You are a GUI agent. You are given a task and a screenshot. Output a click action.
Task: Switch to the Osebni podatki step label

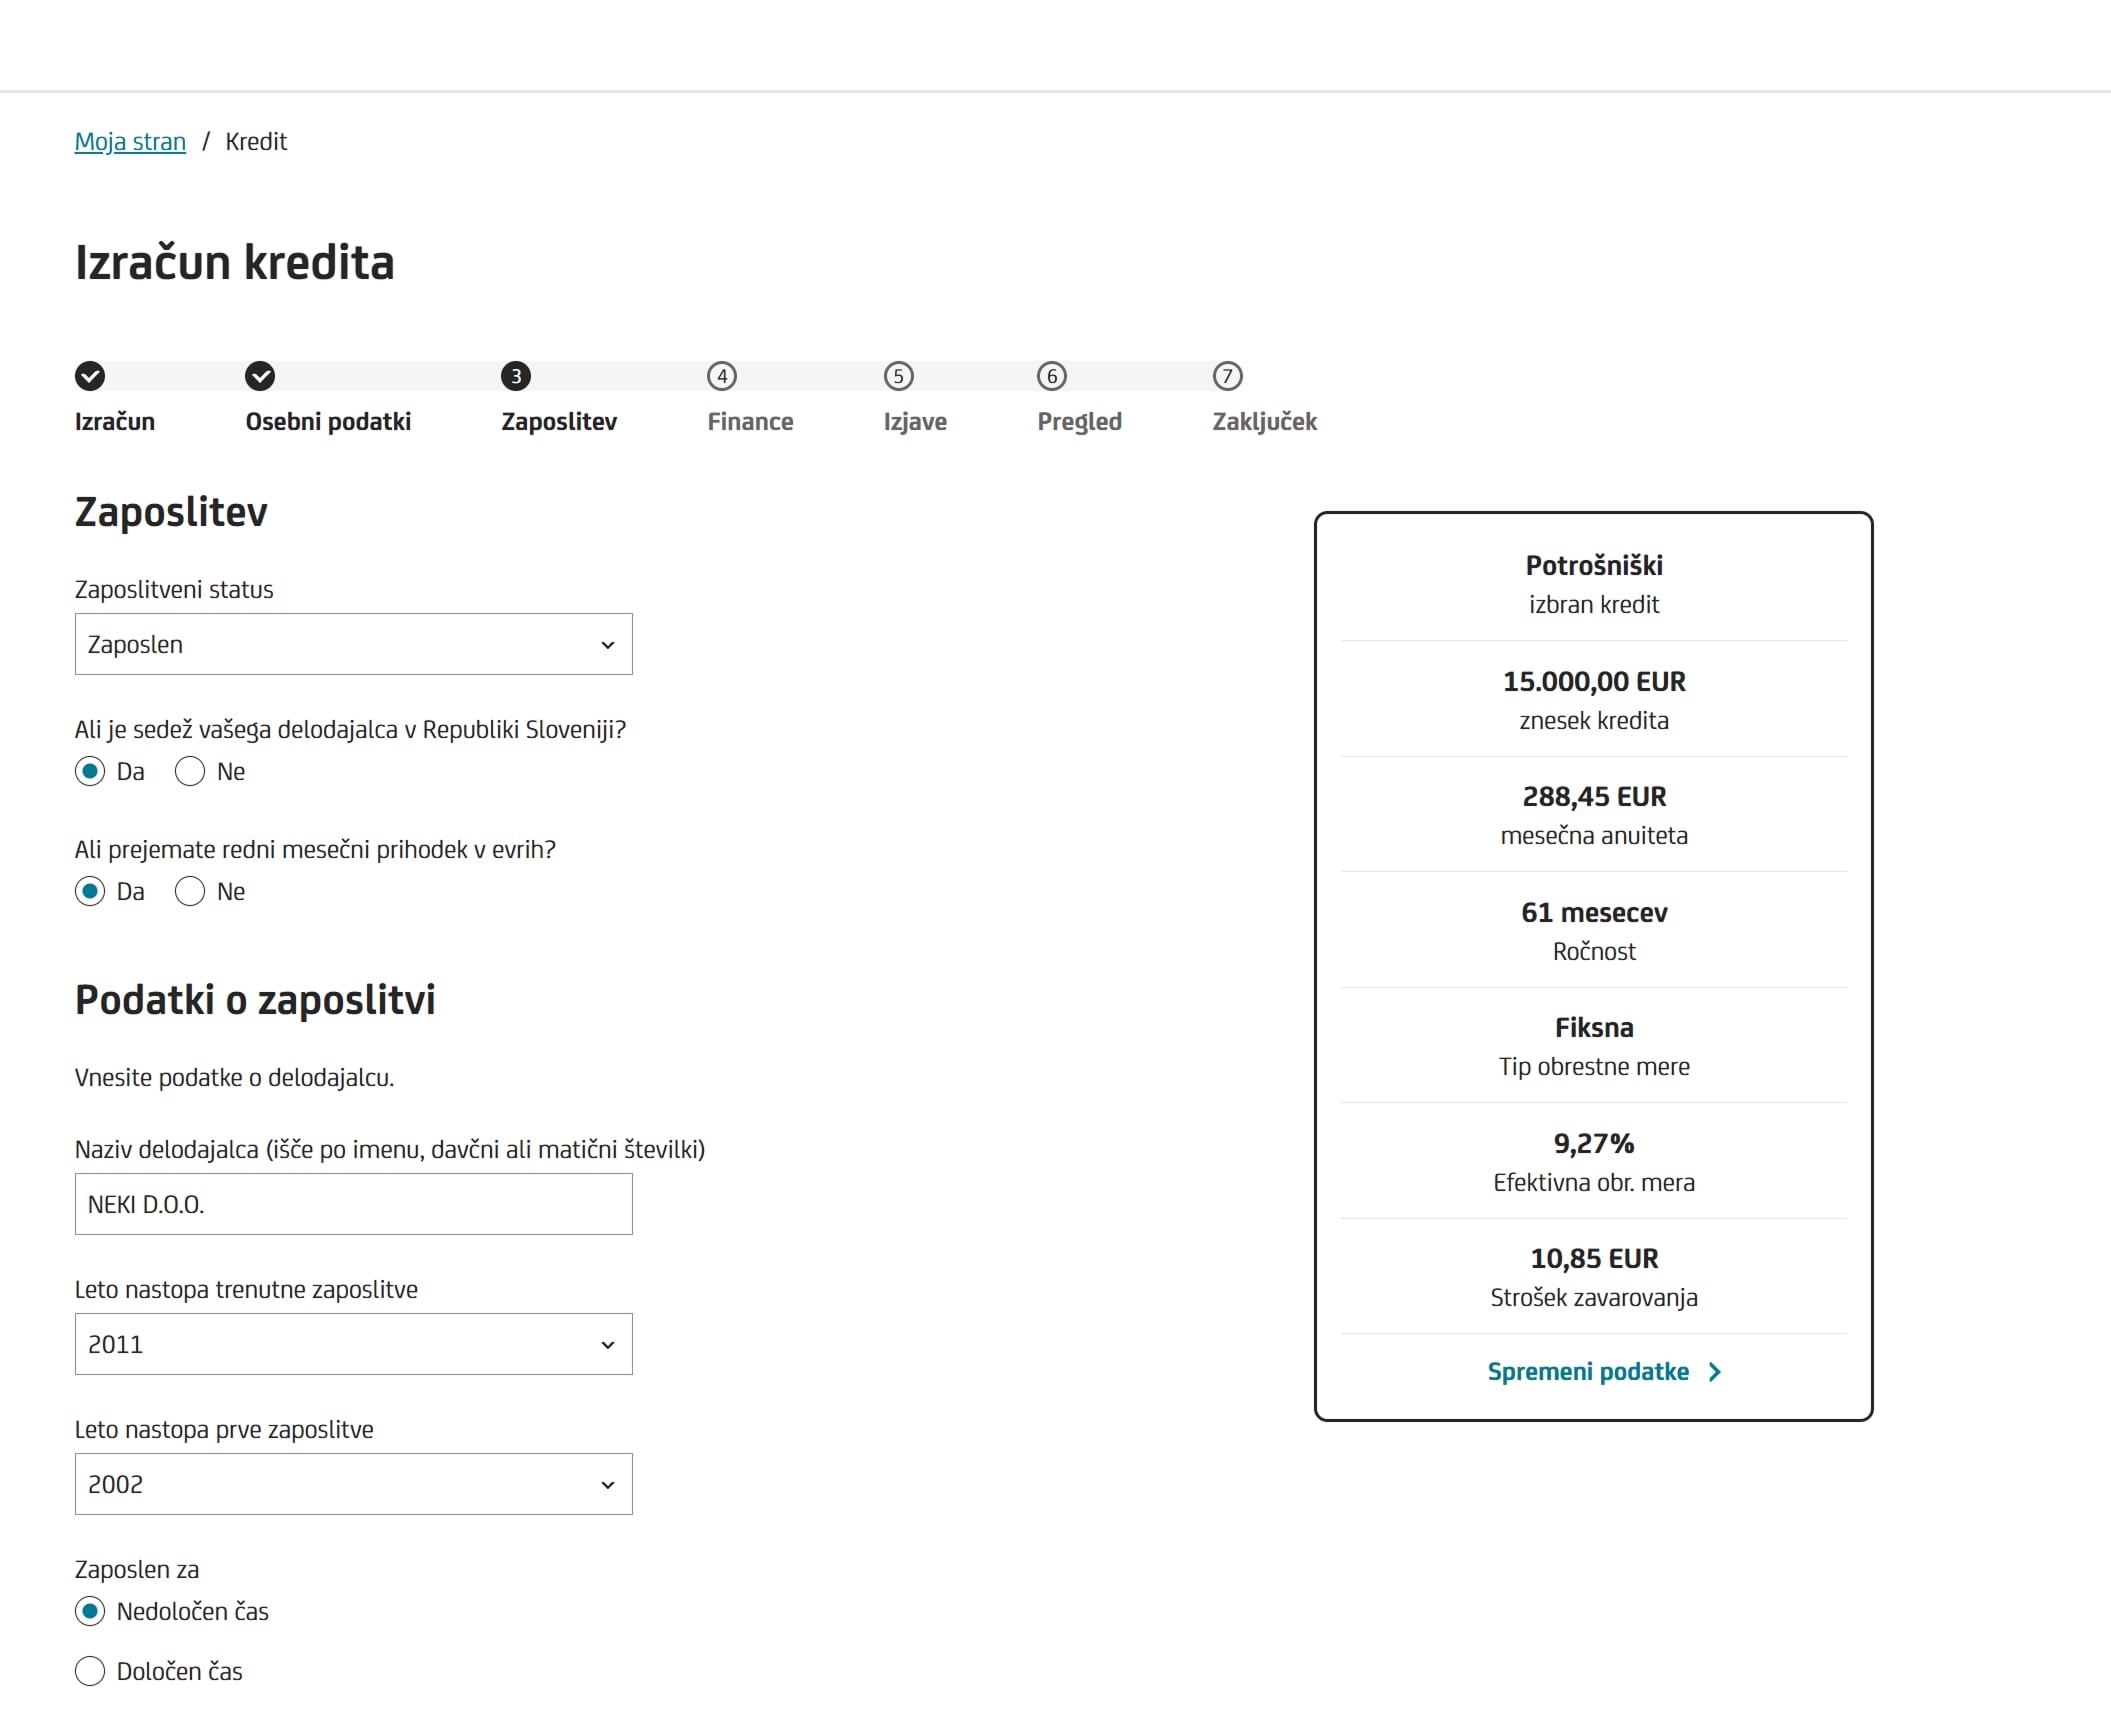[x=328, y=422]
